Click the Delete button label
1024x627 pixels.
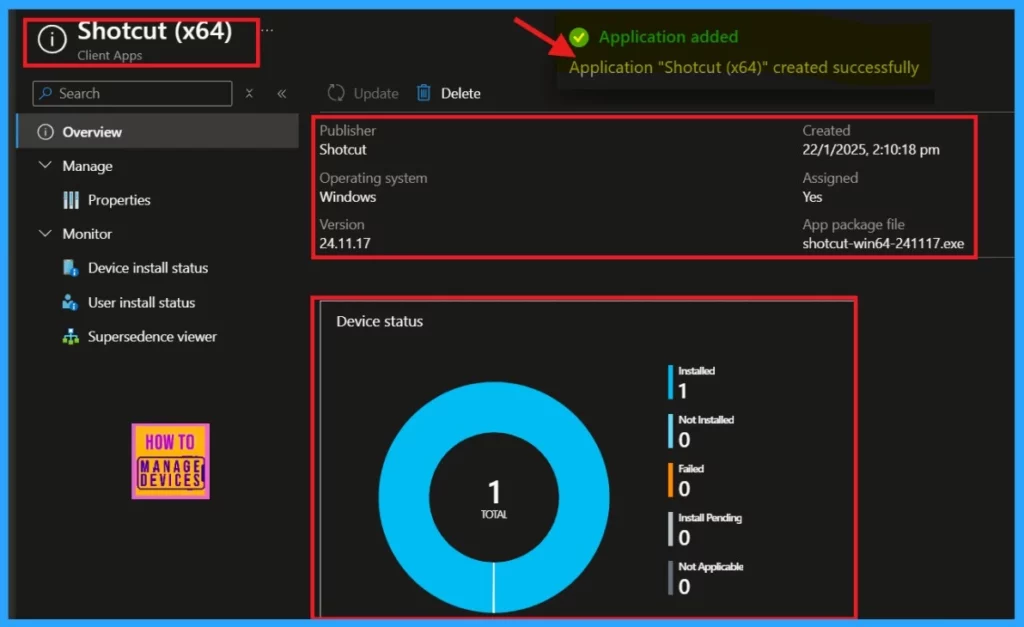coord(460,93)
